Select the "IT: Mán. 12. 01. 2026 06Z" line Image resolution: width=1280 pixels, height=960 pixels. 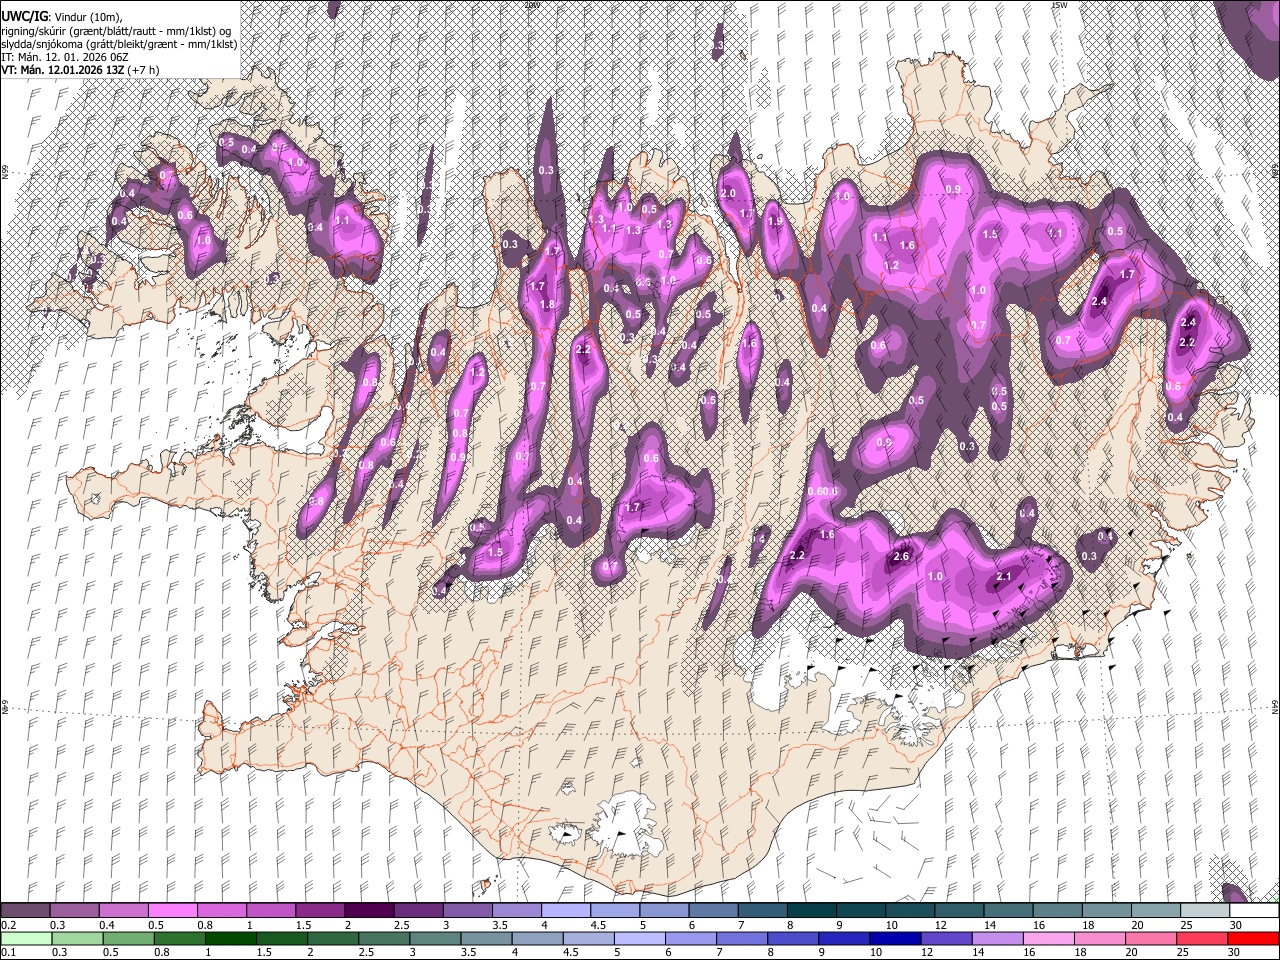(67, 57)
